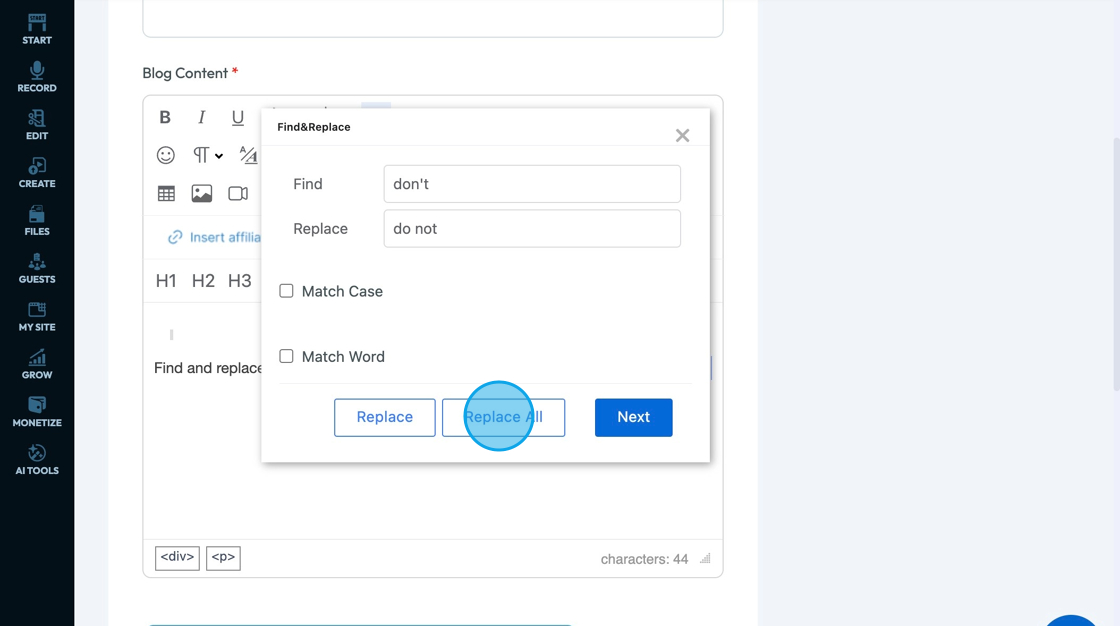Insert an image into blog content
Viewport: 1120px width, 626px height.
click(x=202, y=194)
